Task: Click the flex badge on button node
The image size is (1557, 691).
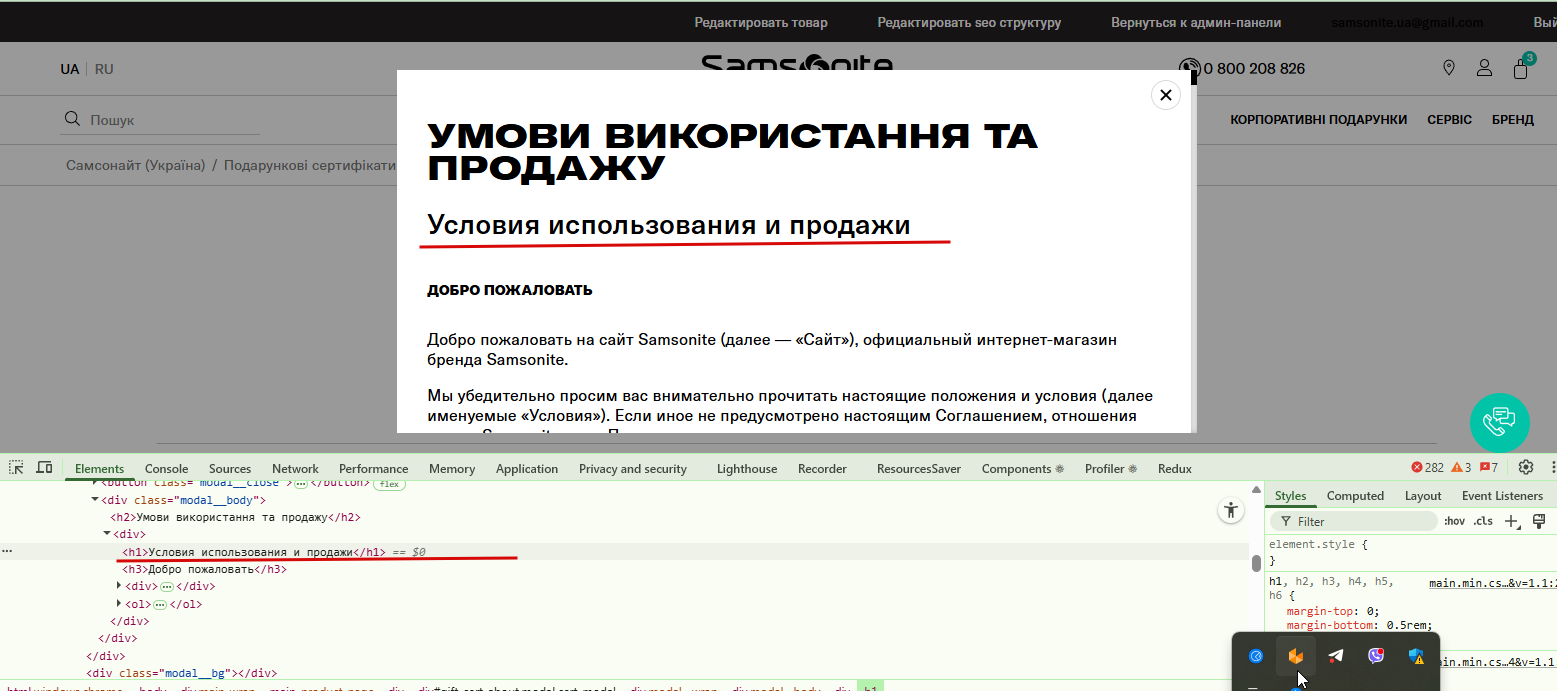Action: point(389,484)
